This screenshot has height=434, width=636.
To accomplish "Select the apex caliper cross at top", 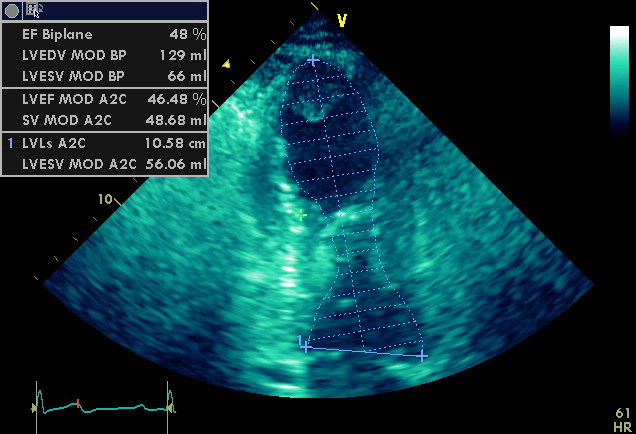I will coord(313,61).
